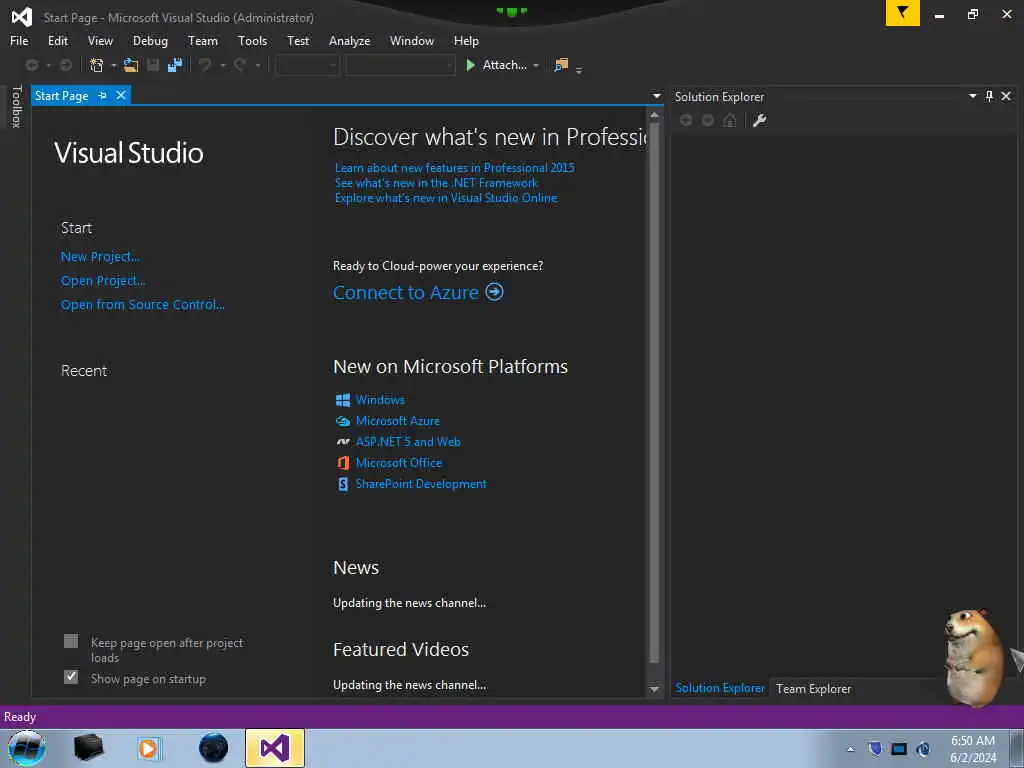1024x768 pixels.
Task: Click the Save toolbar icon
Action: coord(153,65)
